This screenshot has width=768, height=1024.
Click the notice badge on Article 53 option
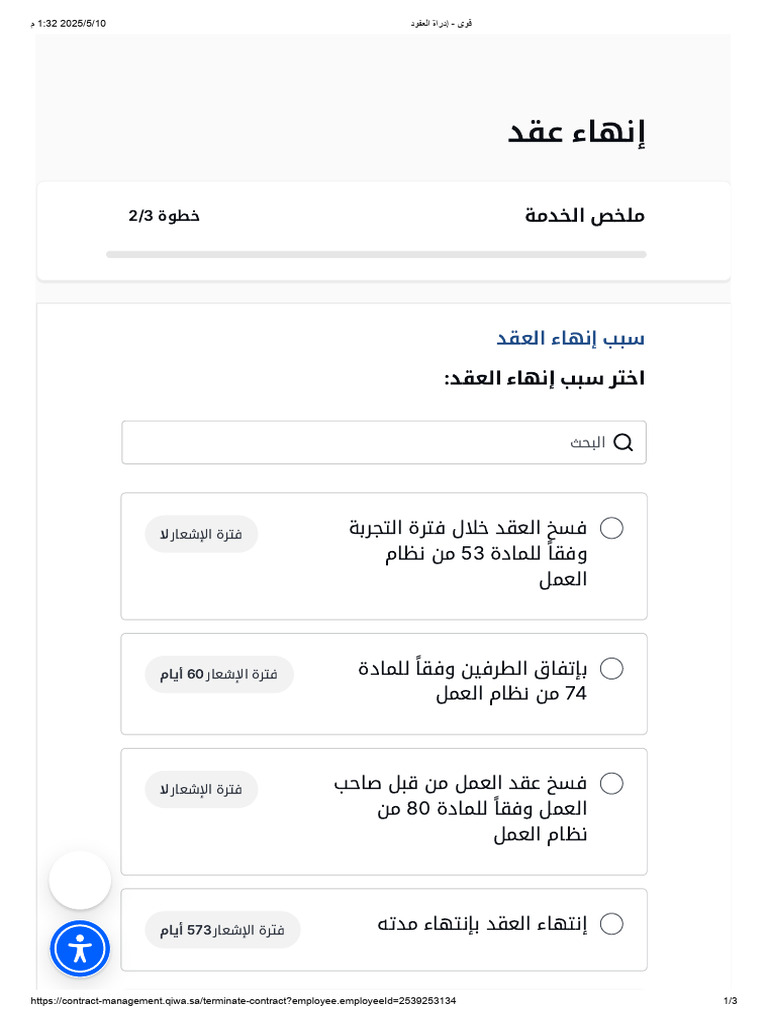click(202, 534)
